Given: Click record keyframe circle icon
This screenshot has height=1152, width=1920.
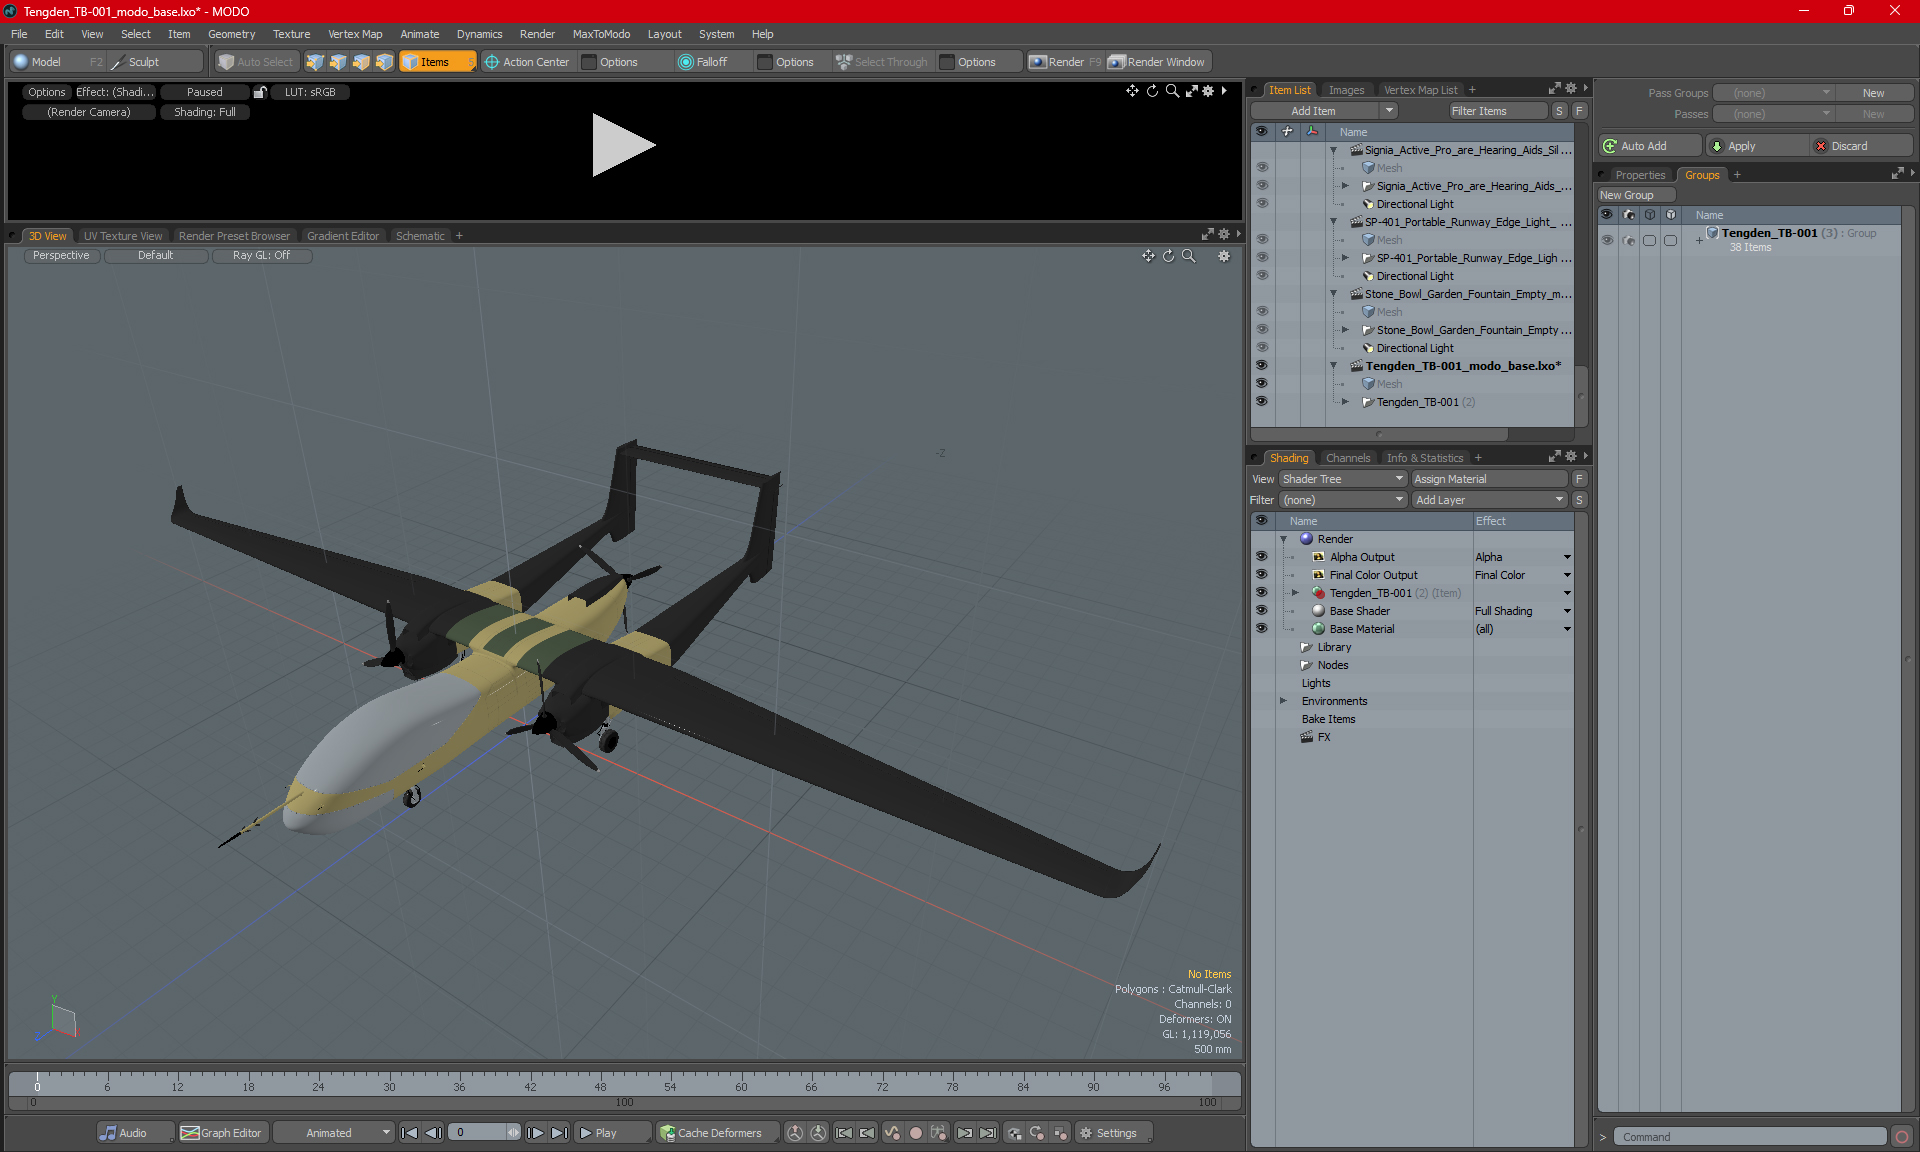Looking at the screenshot, I should (x=915, y=1133).
